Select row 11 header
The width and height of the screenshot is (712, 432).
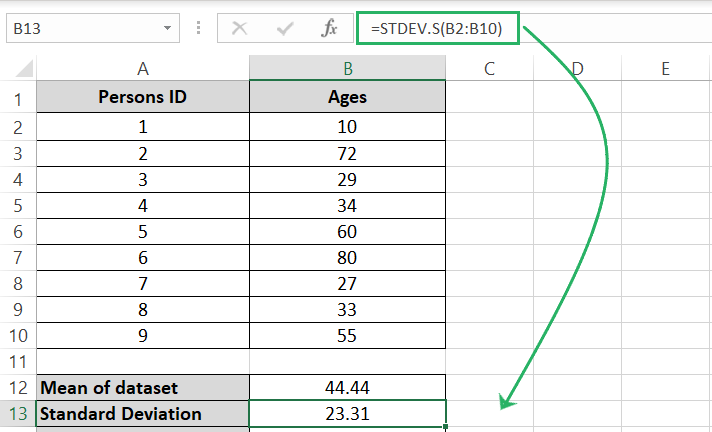[18, 360]
